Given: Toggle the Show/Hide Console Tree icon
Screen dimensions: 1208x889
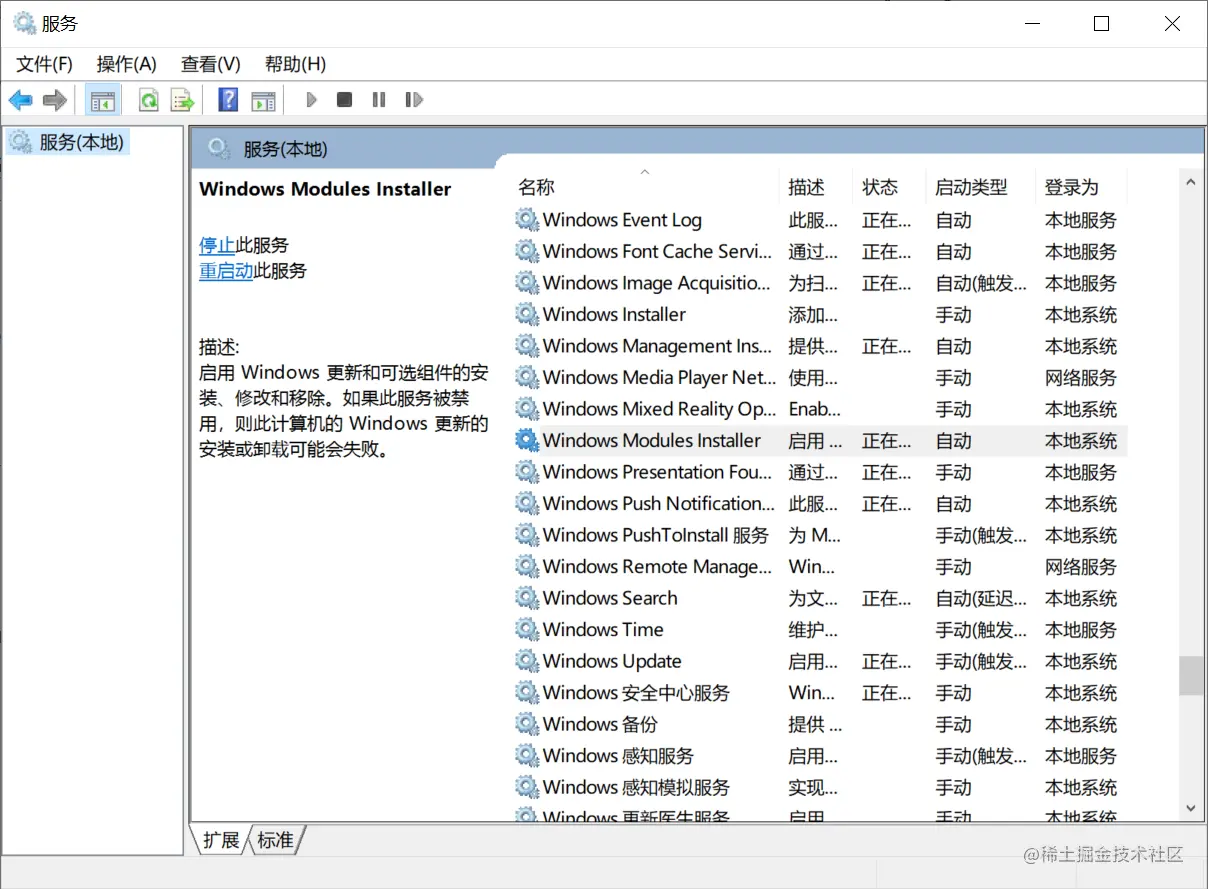Looking at the screenshot, I should (x=102, y=100).
